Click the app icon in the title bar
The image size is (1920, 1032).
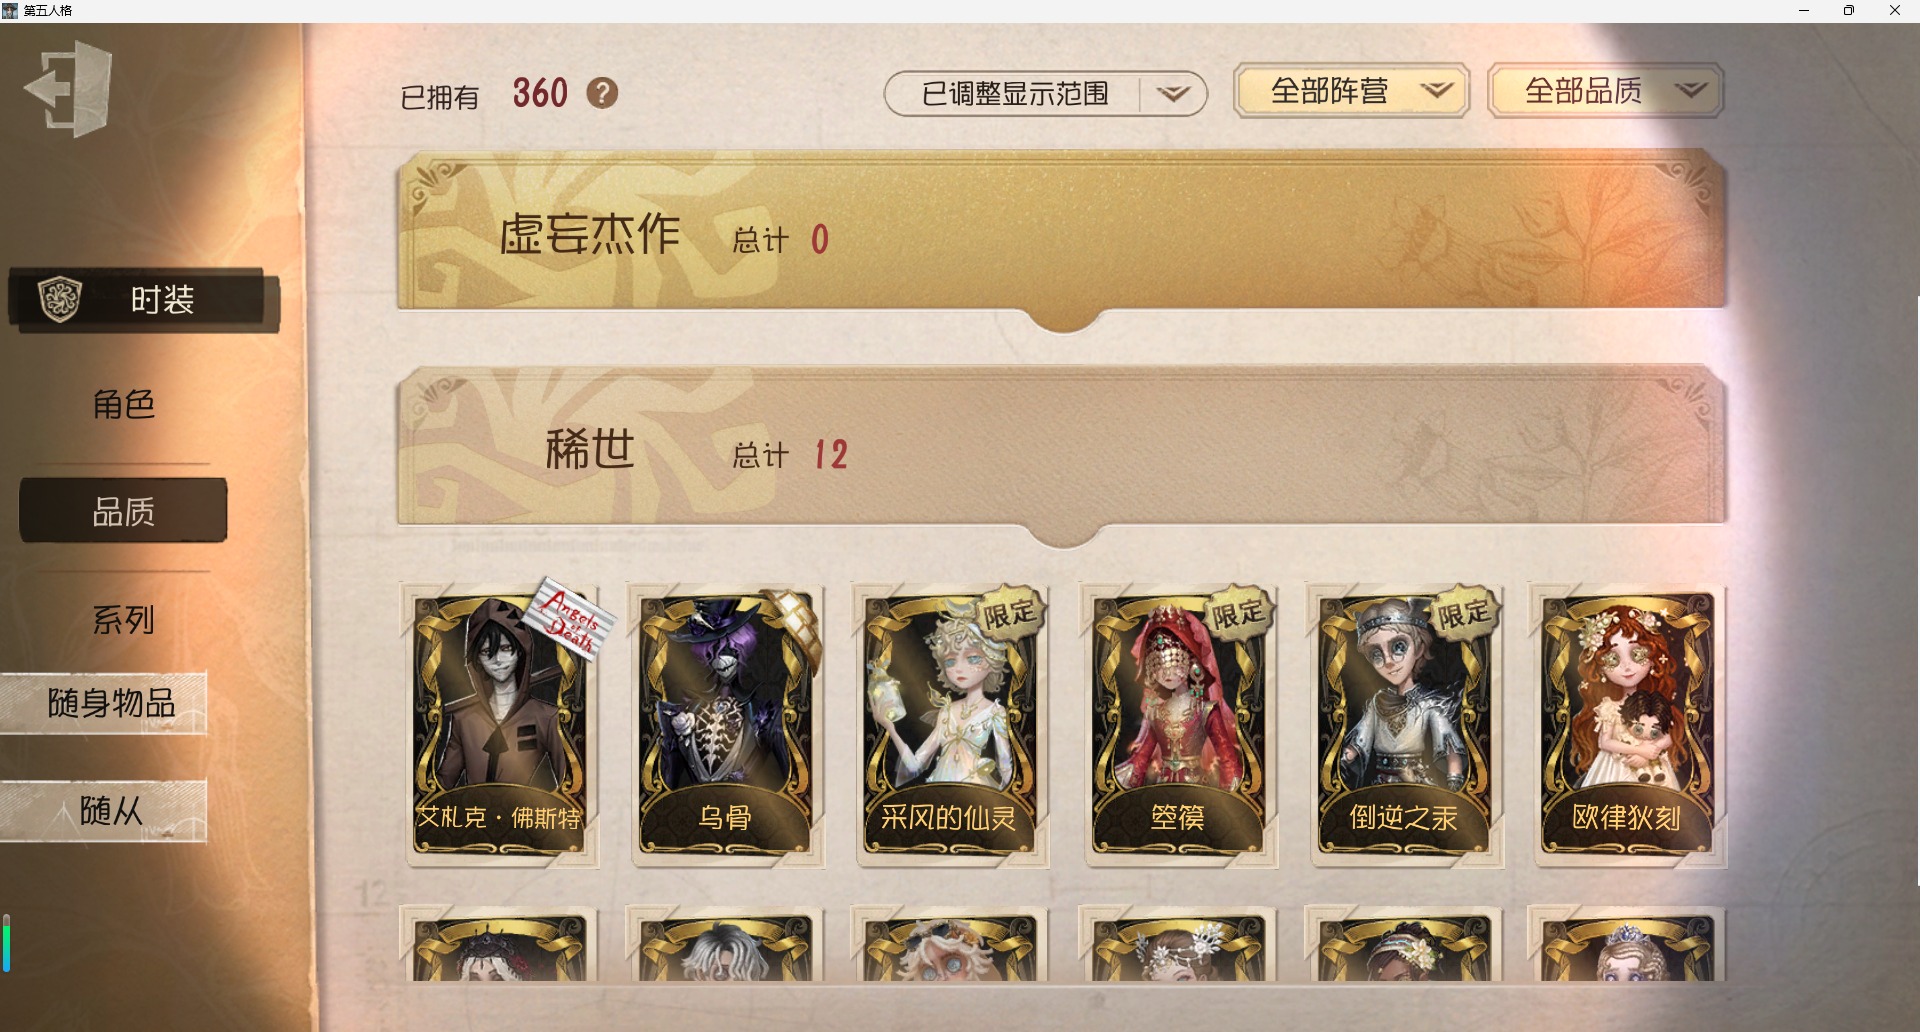pos(10,10)
